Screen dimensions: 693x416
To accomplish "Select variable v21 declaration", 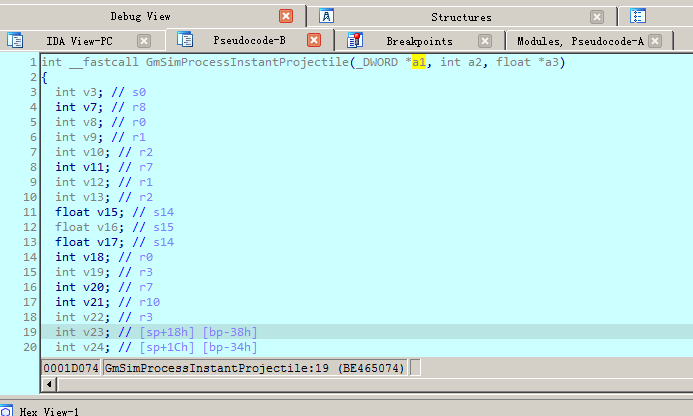I will (x=93, y=302).
